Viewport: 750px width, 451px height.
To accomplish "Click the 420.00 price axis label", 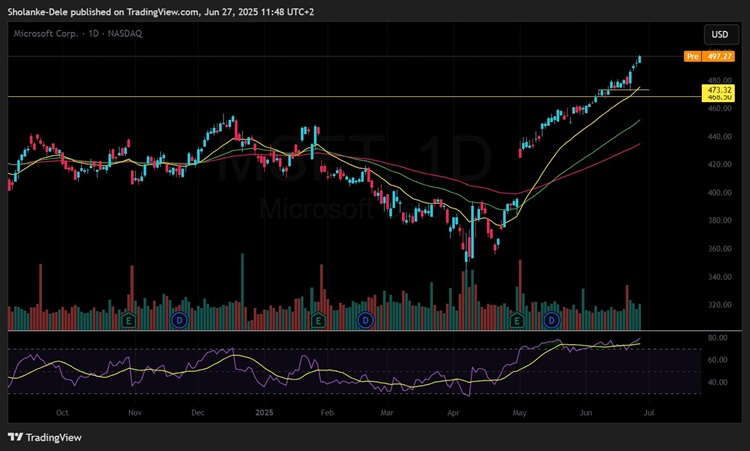I will point(719,164).
